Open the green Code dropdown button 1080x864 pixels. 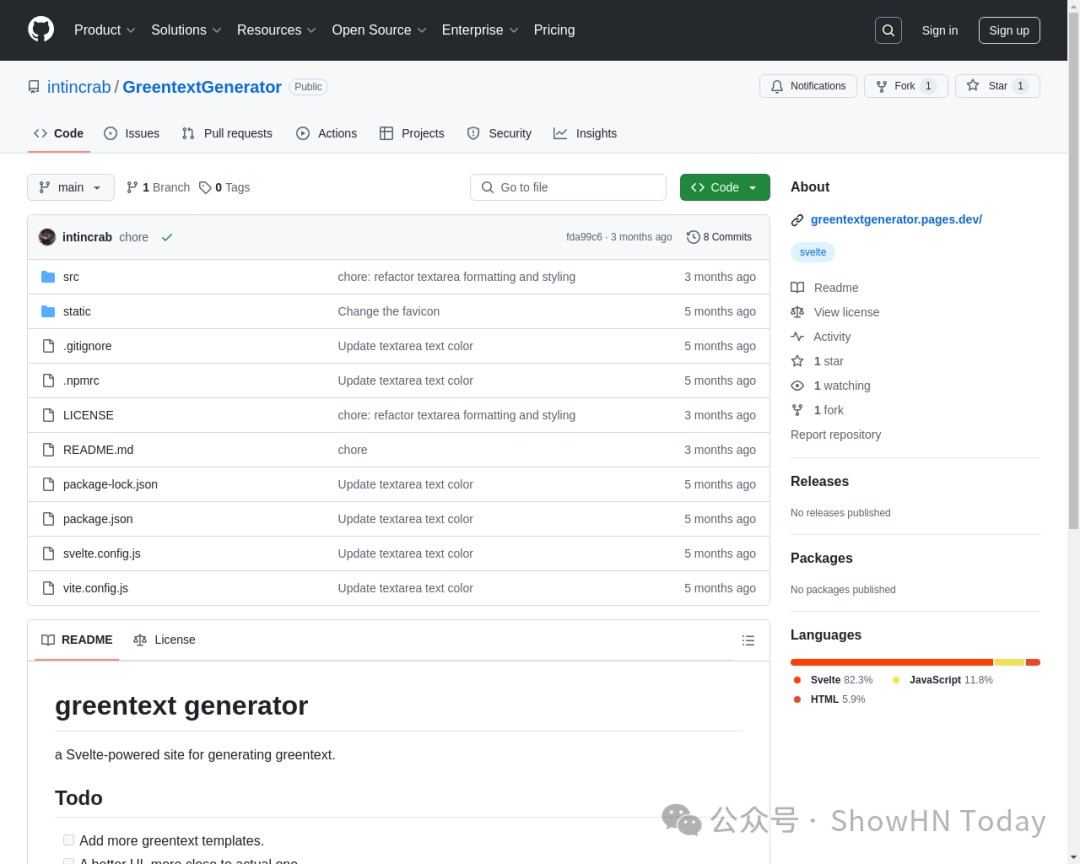click(725, 187)
